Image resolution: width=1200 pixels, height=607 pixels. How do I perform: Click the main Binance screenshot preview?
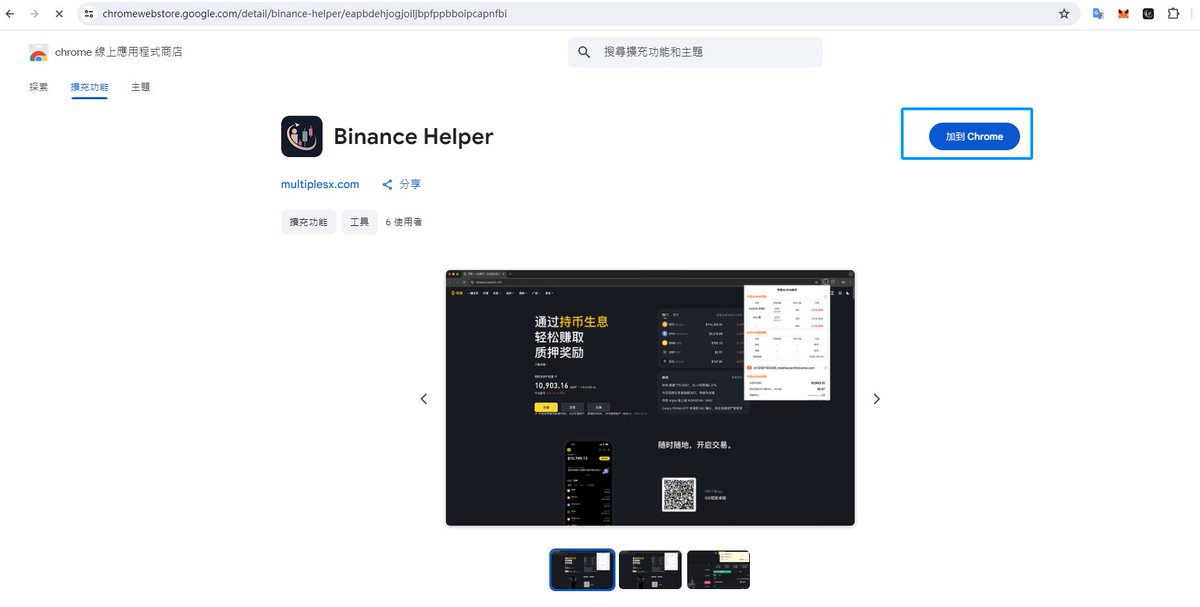(650, 398)
